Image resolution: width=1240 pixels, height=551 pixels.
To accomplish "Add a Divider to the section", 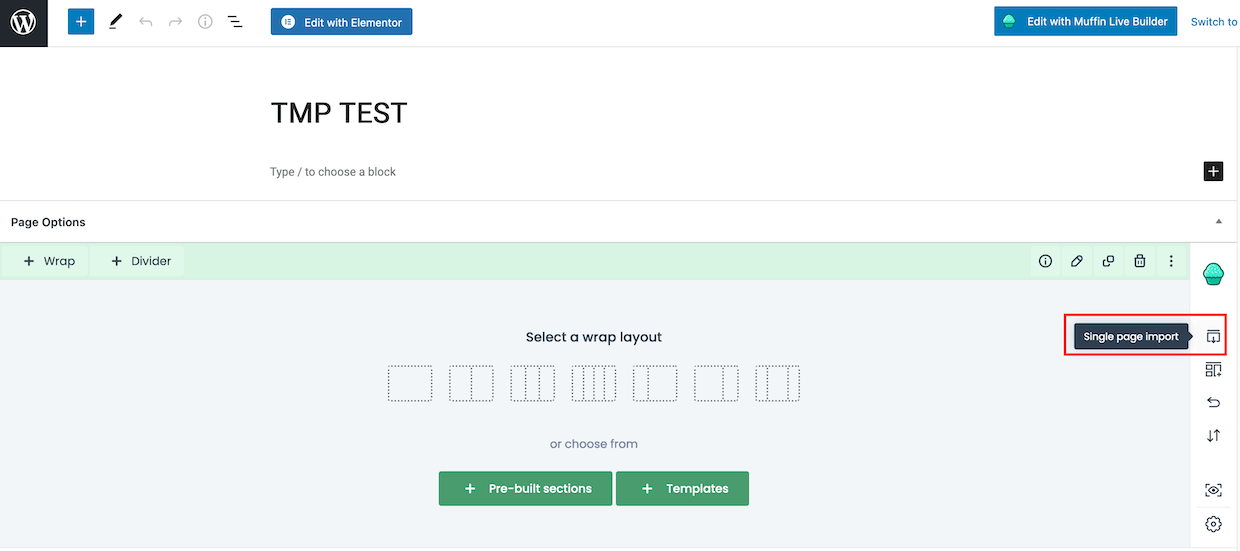I will click(141, 261).
